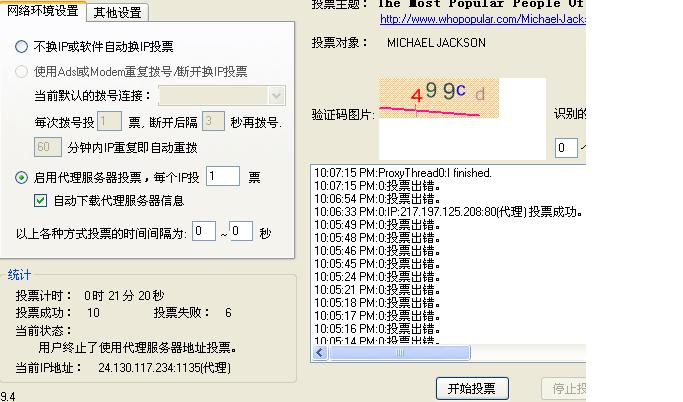Select 启用代理服务器投票 radio option

(22, 178)
